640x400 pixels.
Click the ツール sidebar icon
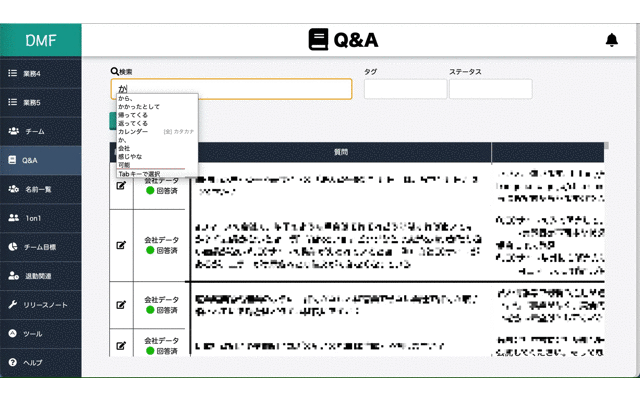13,333
